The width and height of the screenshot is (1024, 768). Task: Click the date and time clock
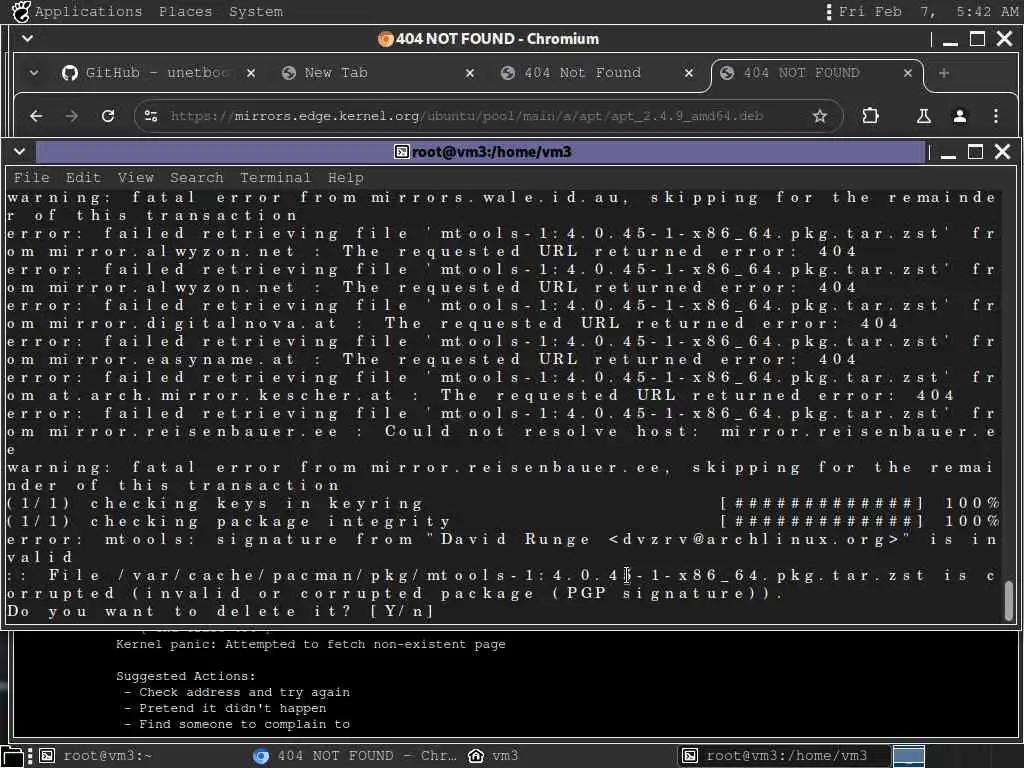927,11
